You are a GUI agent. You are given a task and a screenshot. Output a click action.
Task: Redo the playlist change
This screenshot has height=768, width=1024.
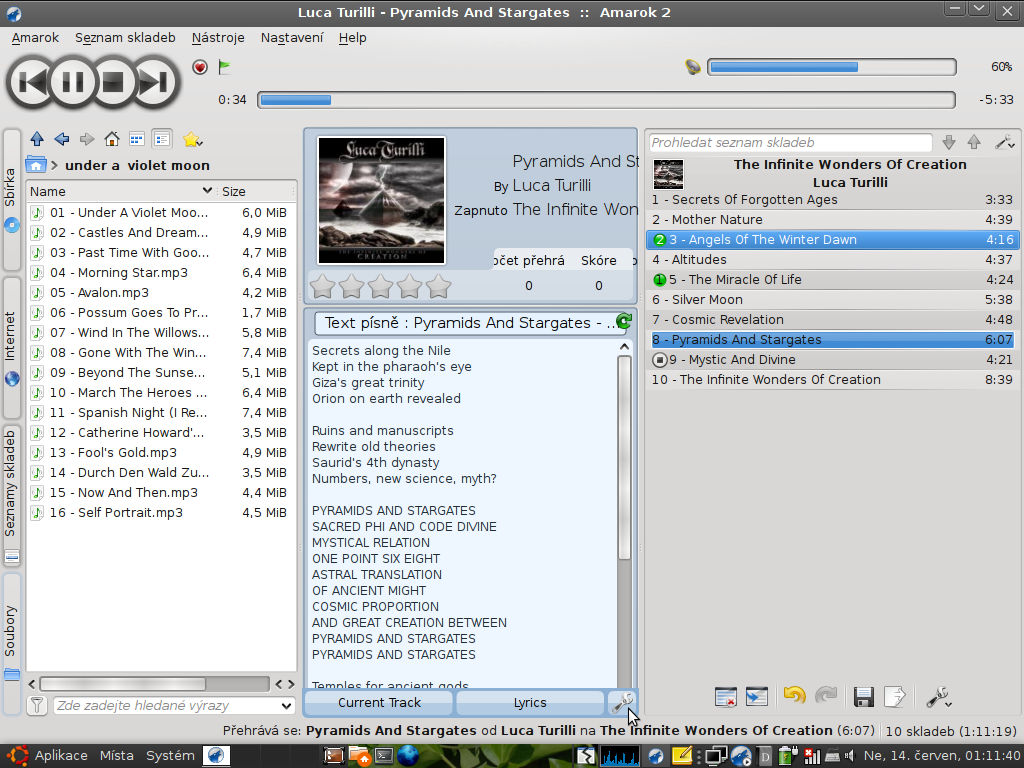coord(826,696)
